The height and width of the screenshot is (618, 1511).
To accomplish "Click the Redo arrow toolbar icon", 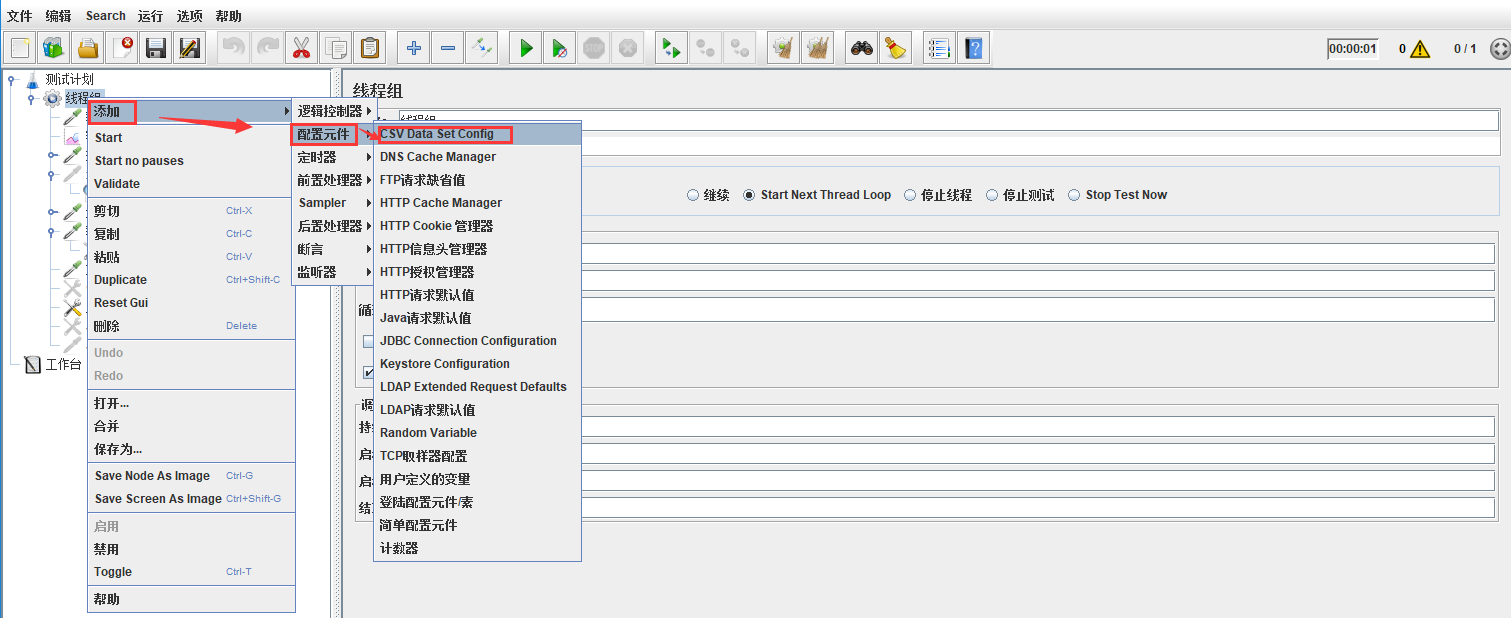I will (x=267, y=47).
